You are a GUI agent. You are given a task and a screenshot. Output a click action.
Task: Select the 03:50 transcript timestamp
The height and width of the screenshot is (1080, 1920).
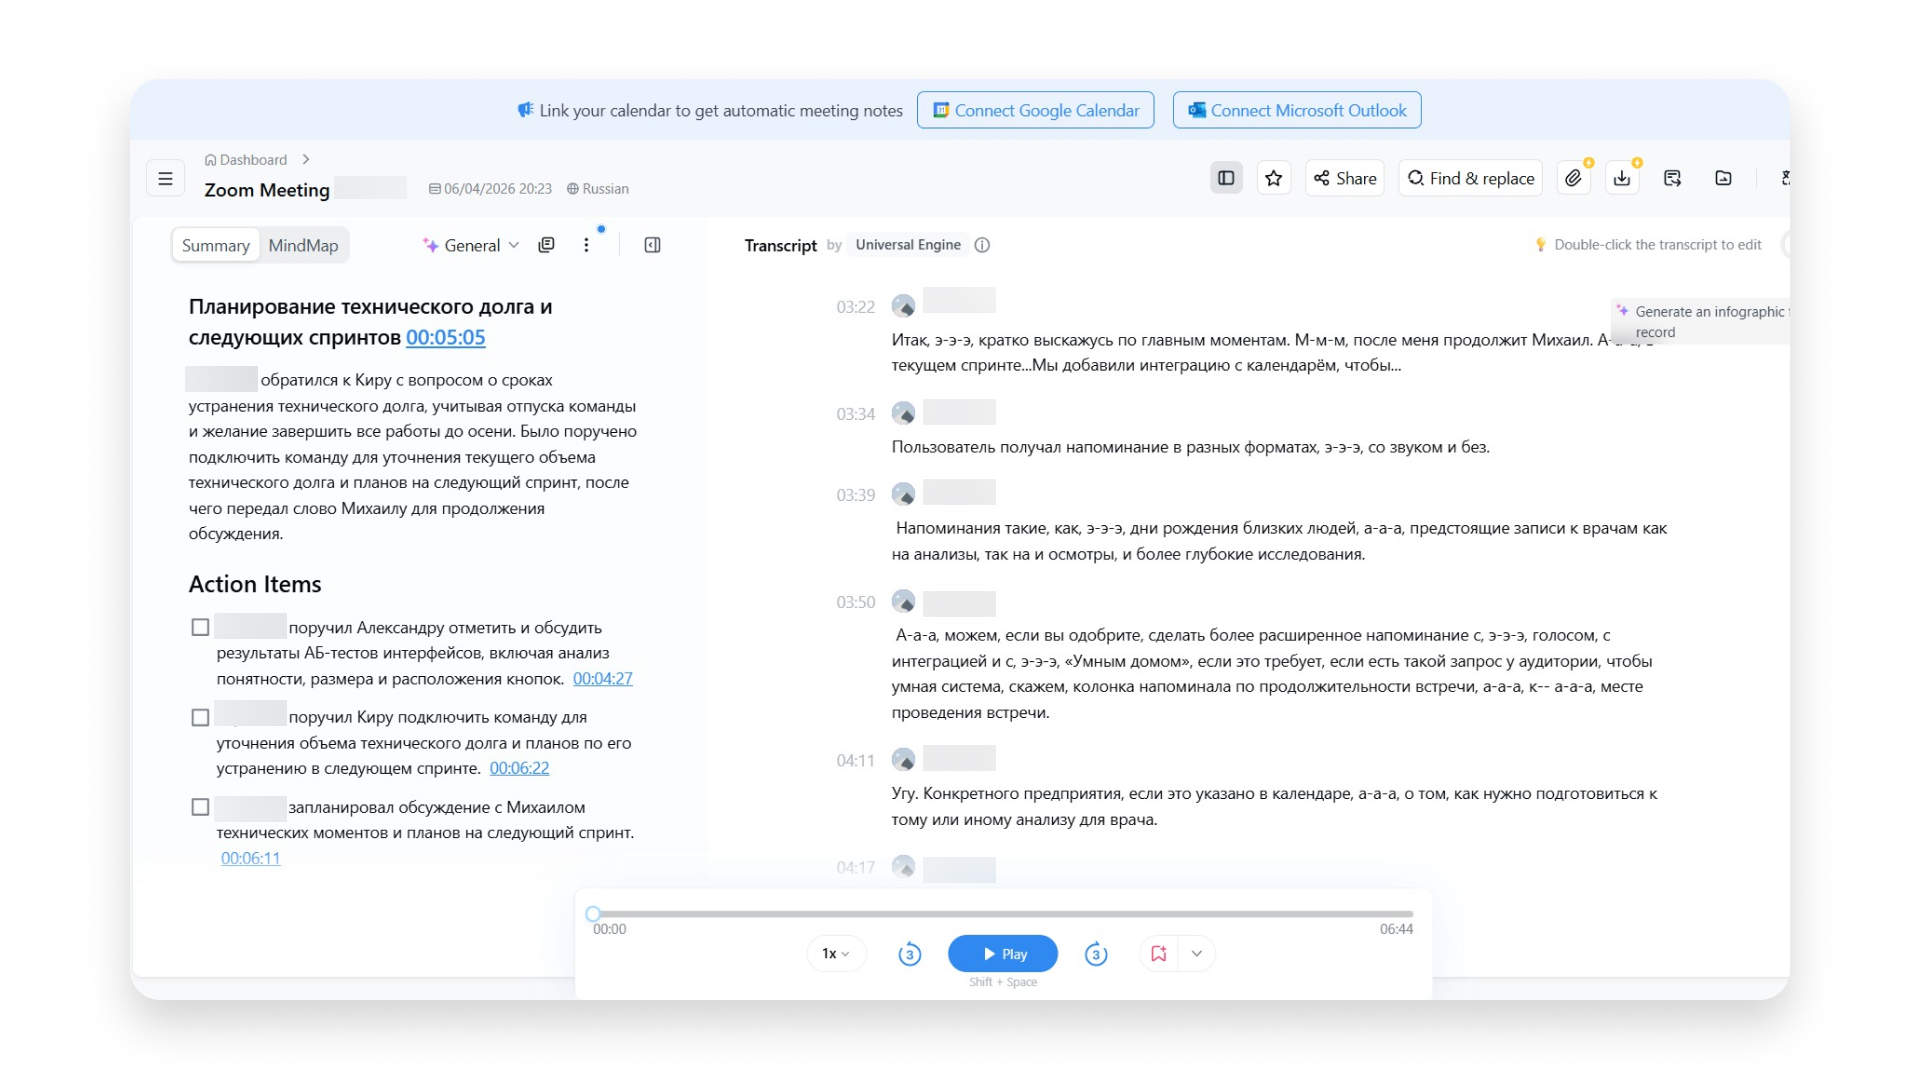[x=855, y=602]
